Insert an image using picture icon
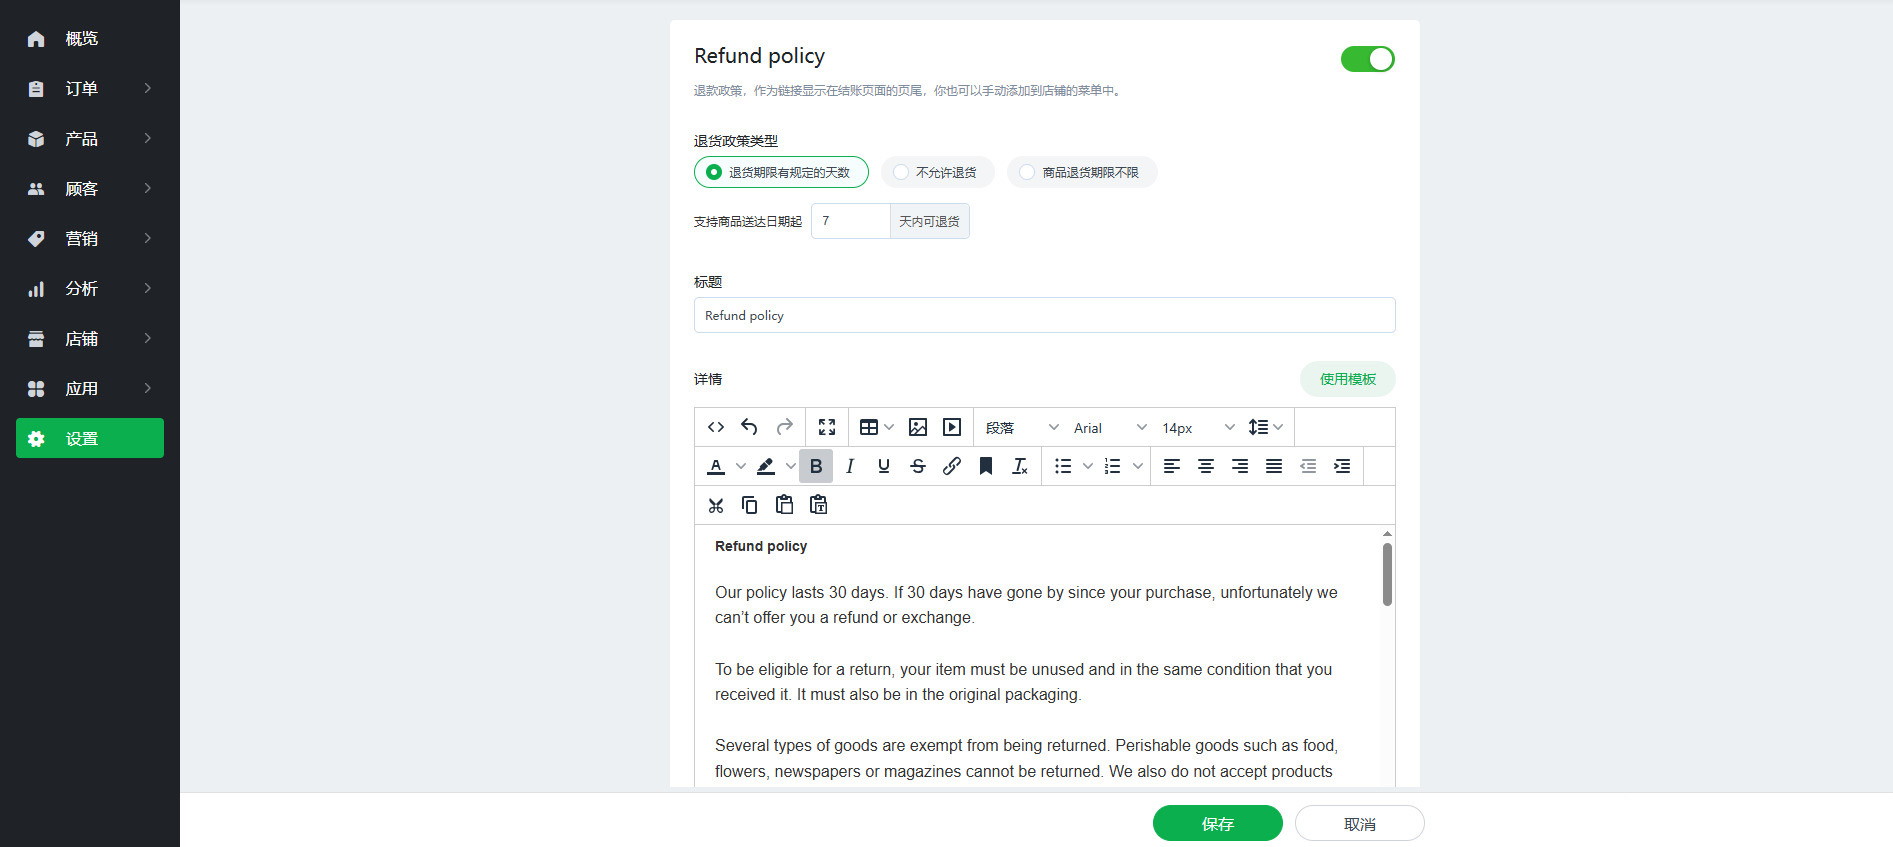Viewport: 1893px width, 847px height. tap(918, 427)
